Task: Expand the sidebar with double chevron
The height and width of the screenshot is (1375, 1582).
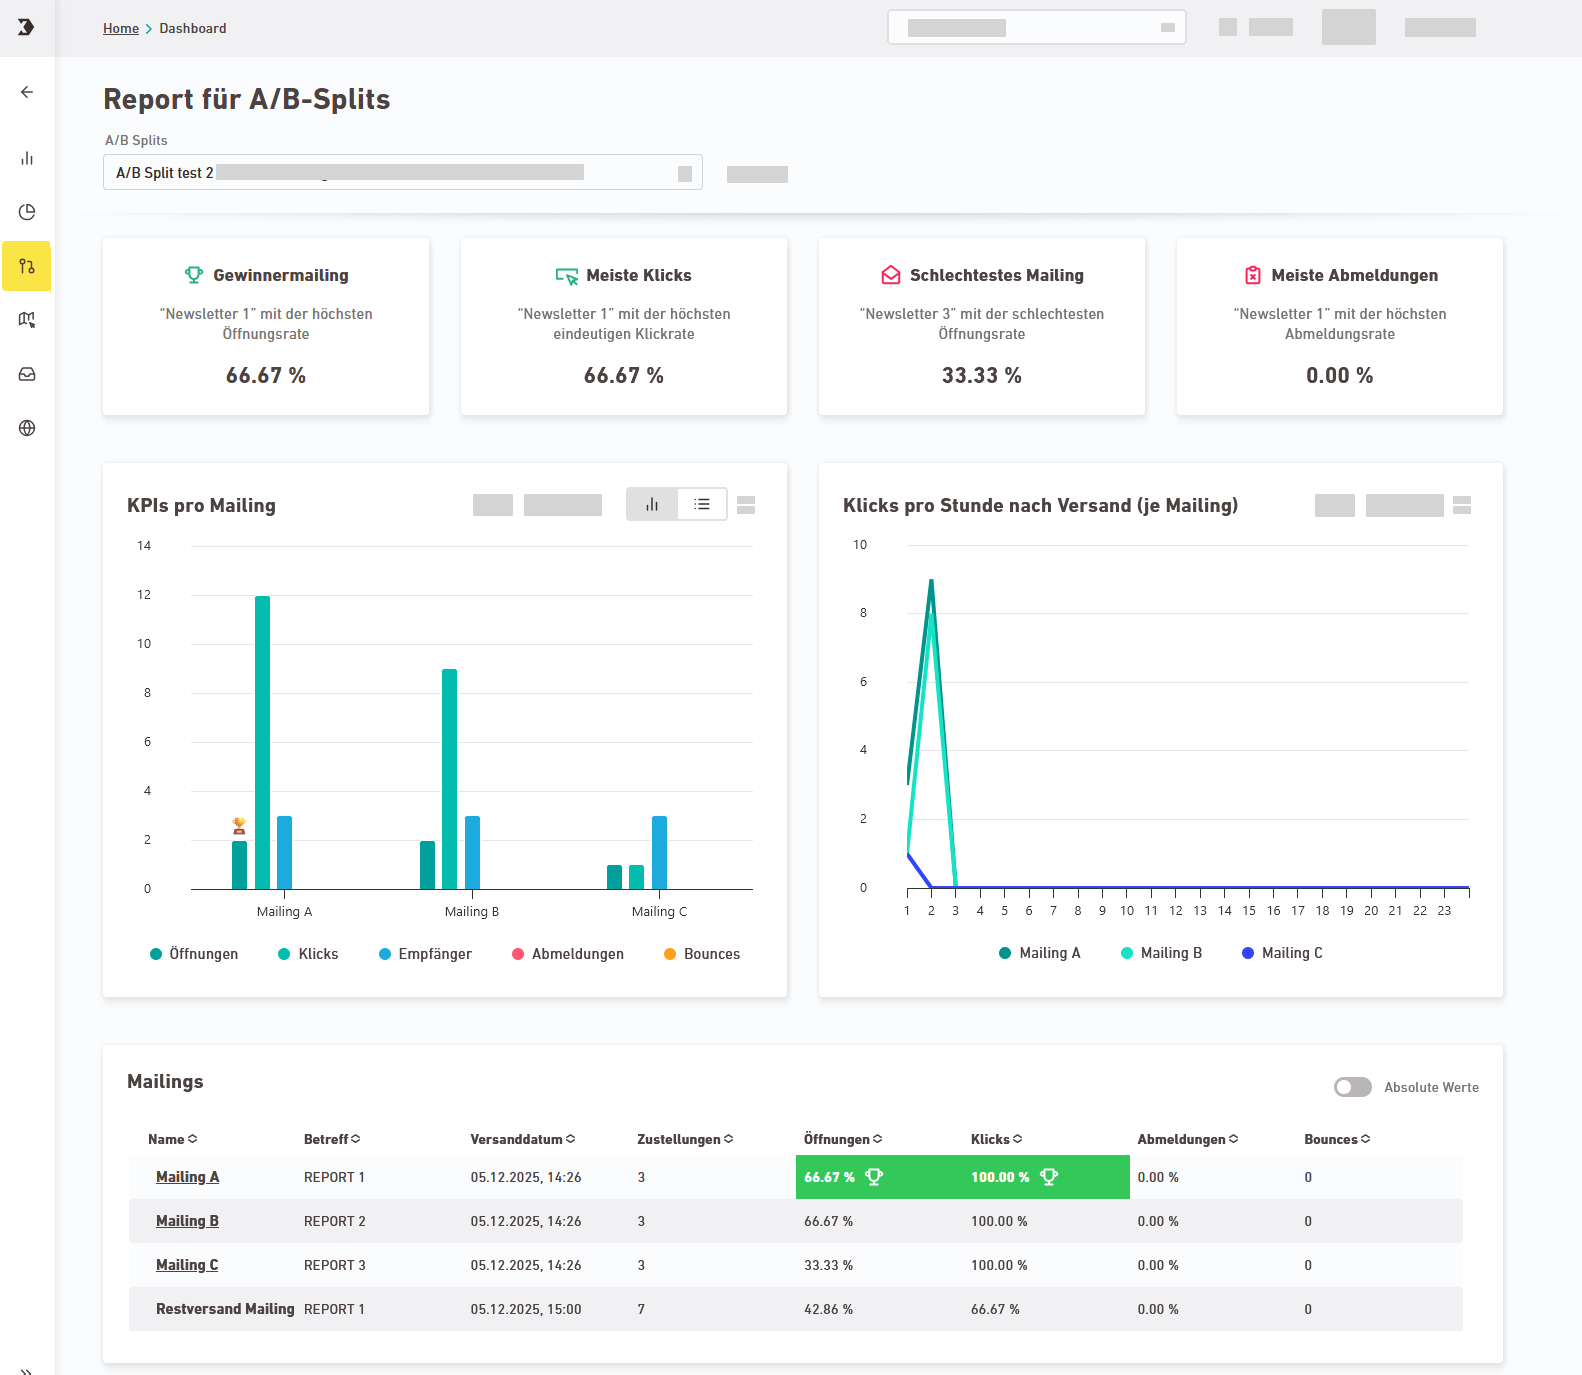Action: (x=27, y=1369)
